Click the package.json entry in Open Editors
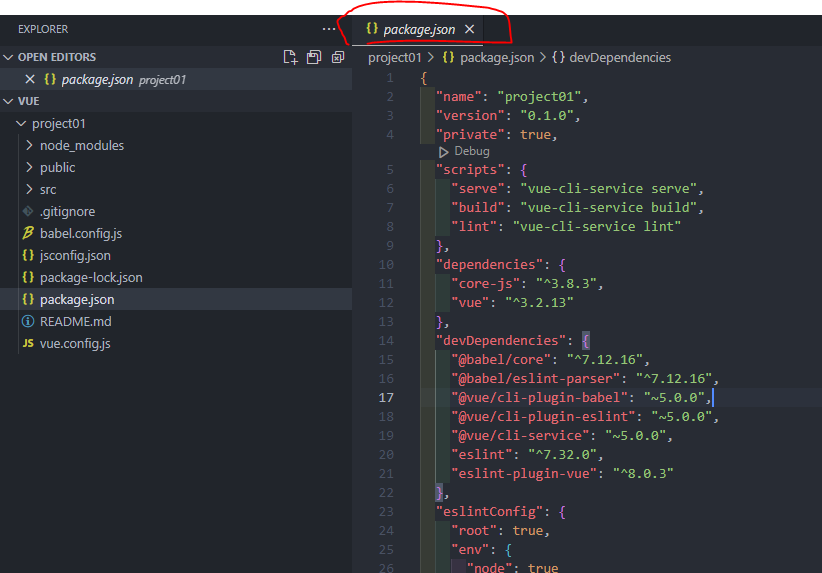The width and height of the screenshot is (822, 573). click(x=176, y=79)
